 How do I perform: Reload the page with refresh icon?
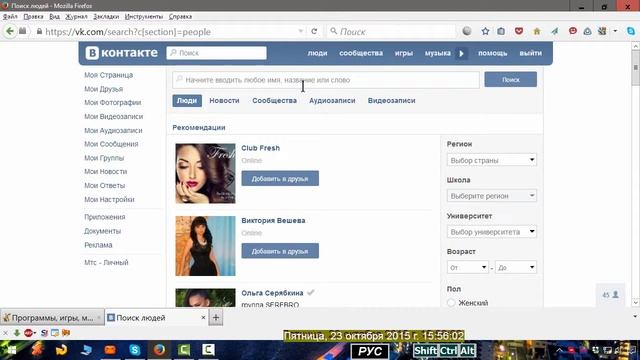pyautogui.click(x=314, y=31)
